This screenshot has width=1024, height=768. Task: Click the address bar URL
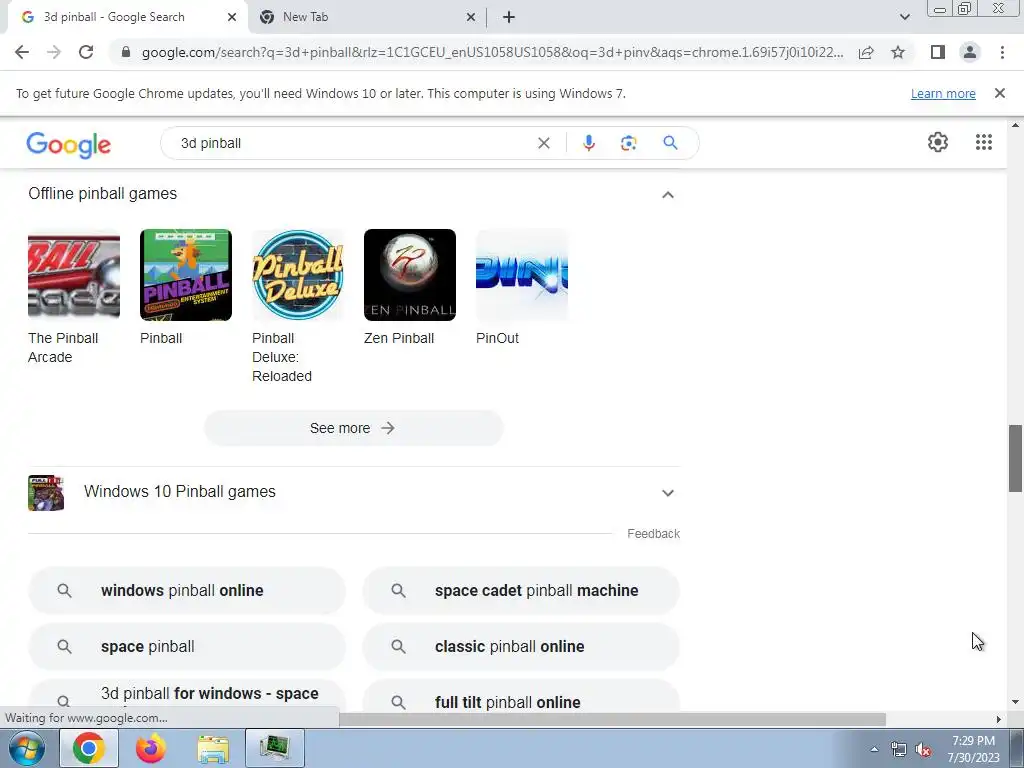coord(492,52)
